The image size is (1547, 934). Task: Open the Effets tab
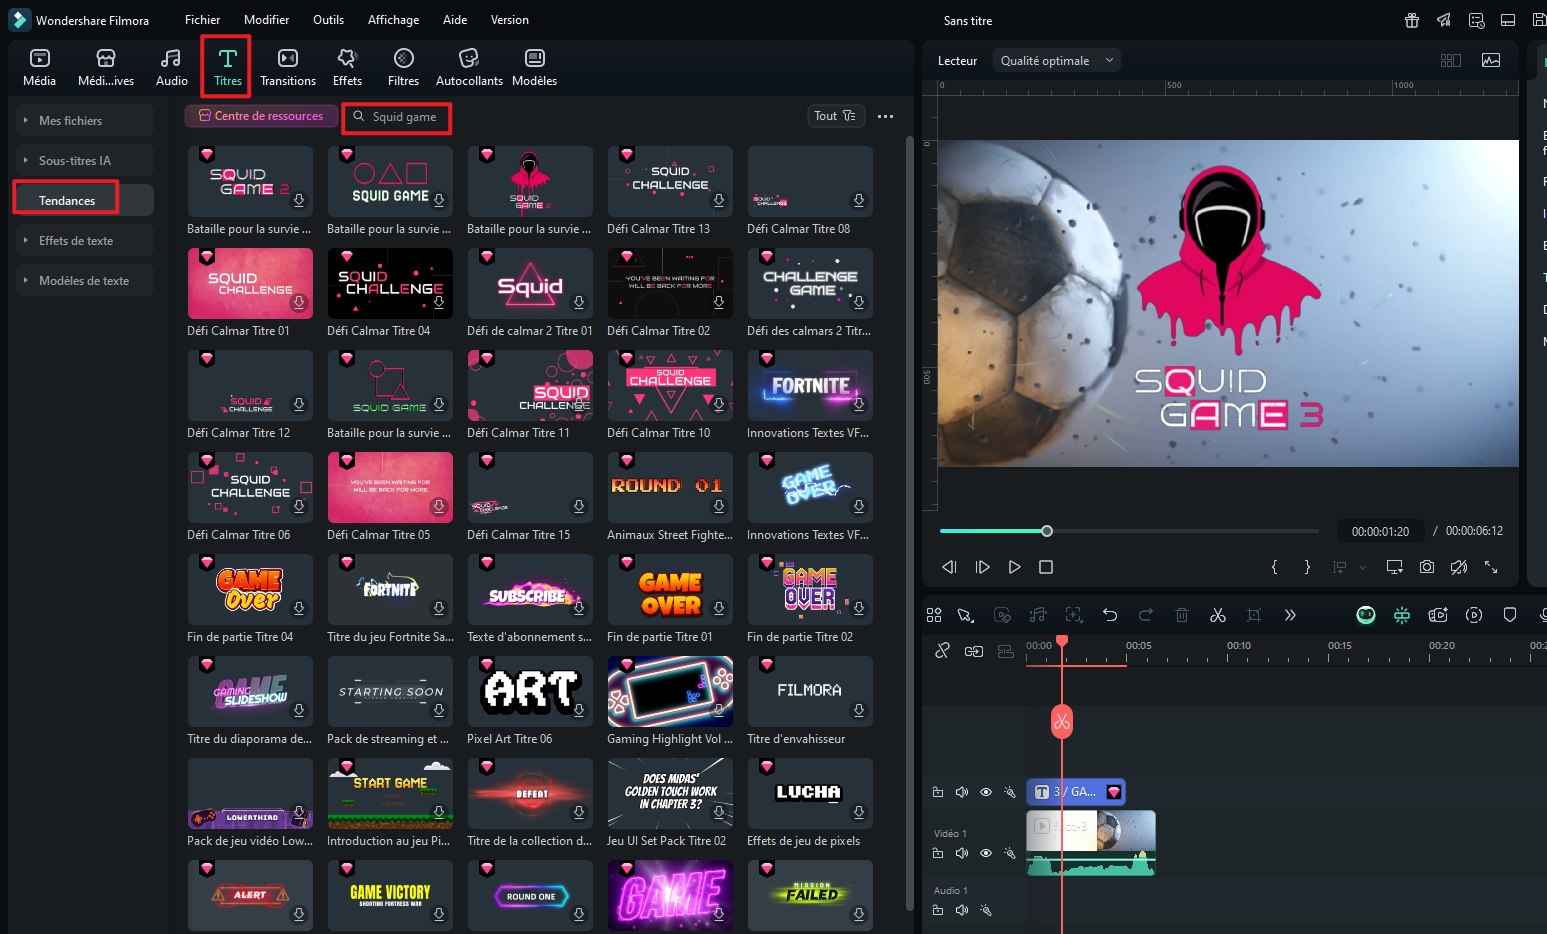click(x=347, y=68)
